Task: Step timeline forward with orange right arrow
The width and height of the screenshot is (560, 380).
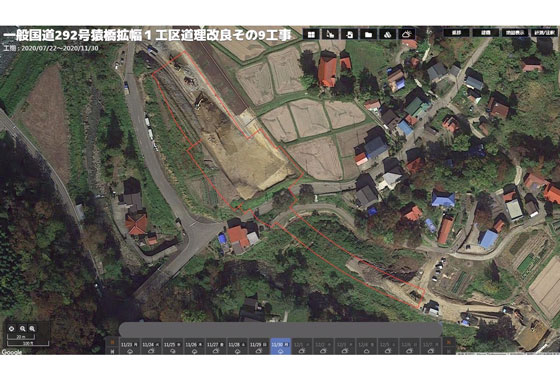Action: coord(449,342)
